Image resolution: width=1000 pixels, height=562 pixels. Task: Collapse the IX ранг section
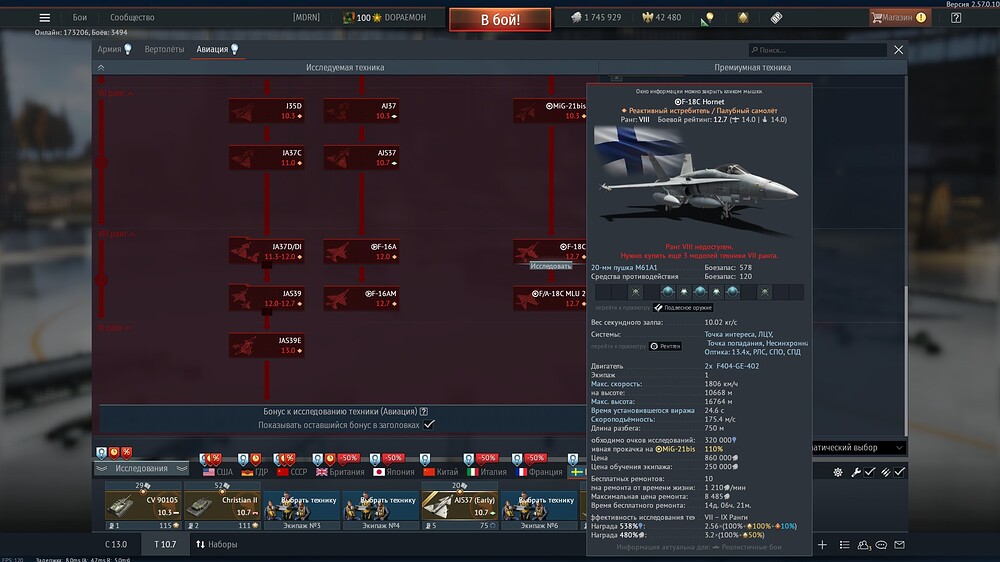tap(114, 328)
